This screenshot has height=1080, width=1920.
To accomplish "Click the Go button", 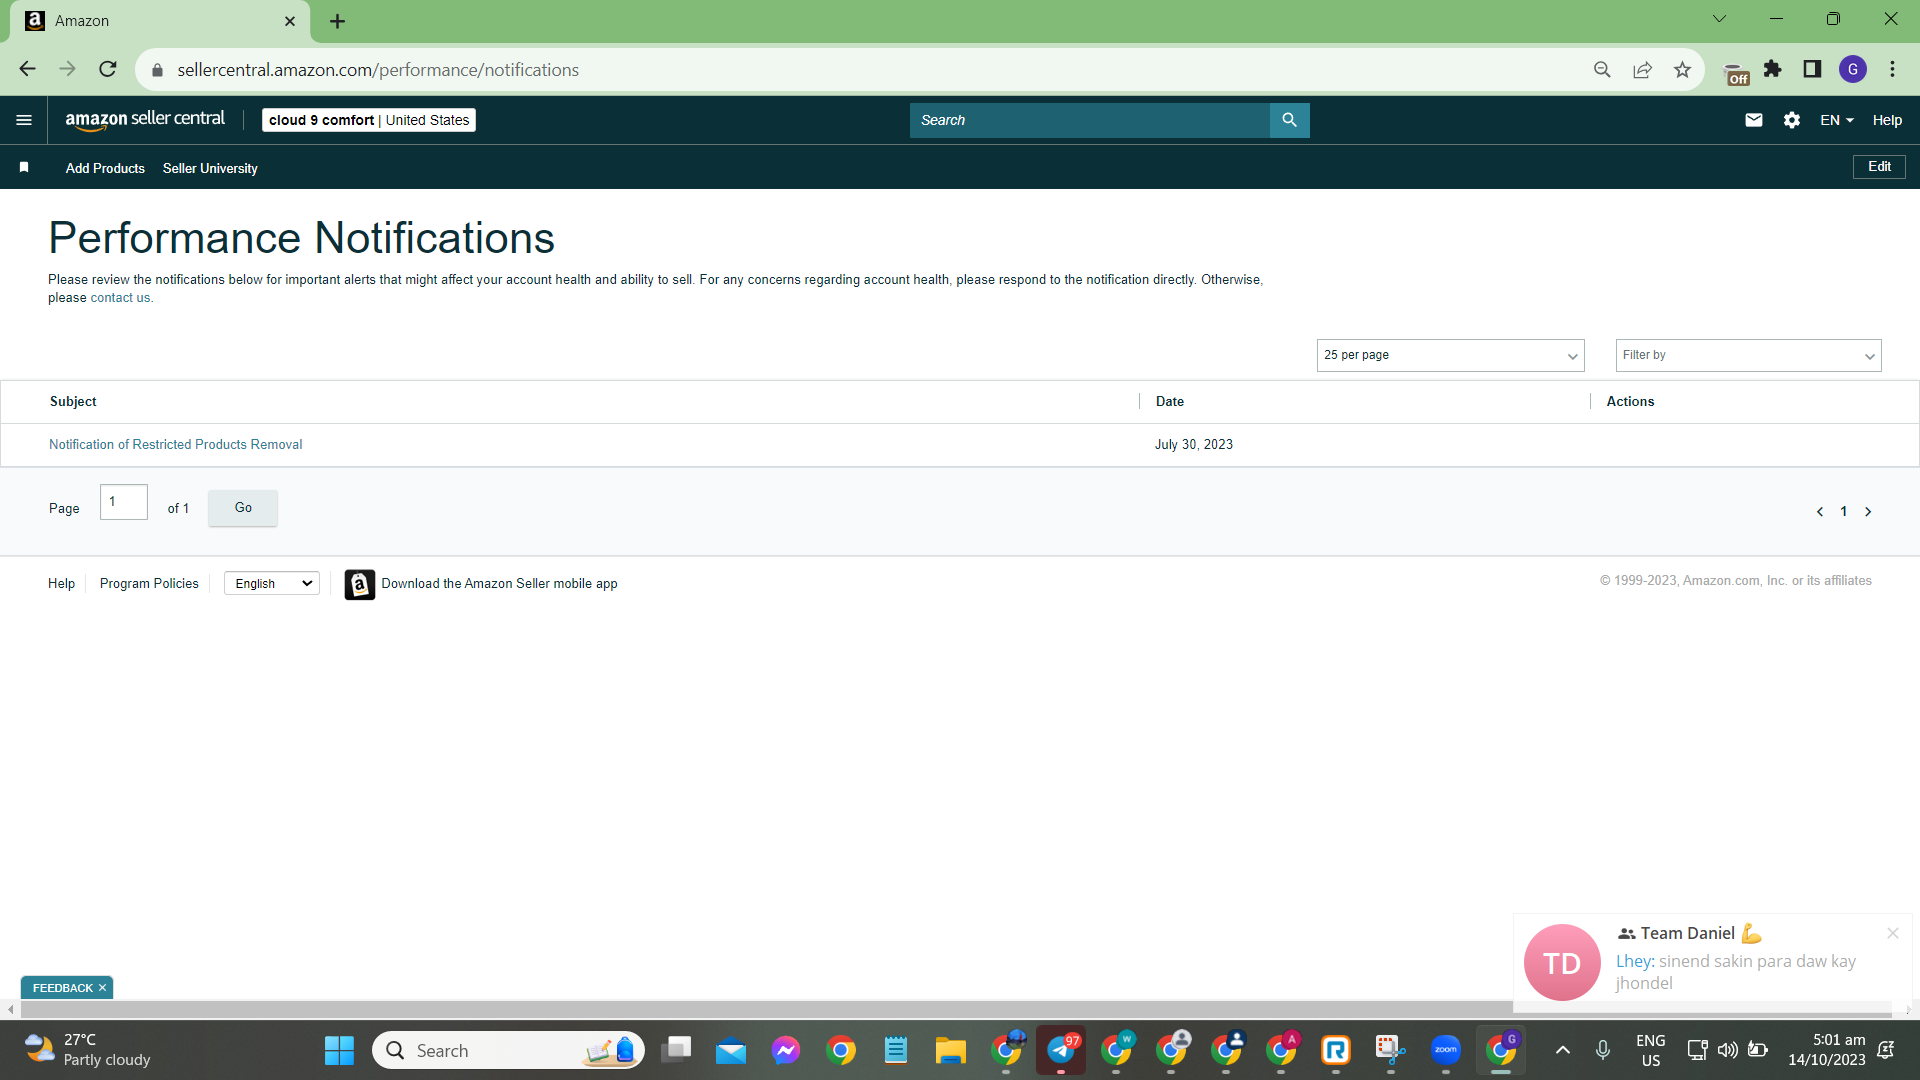I will 243,508.
